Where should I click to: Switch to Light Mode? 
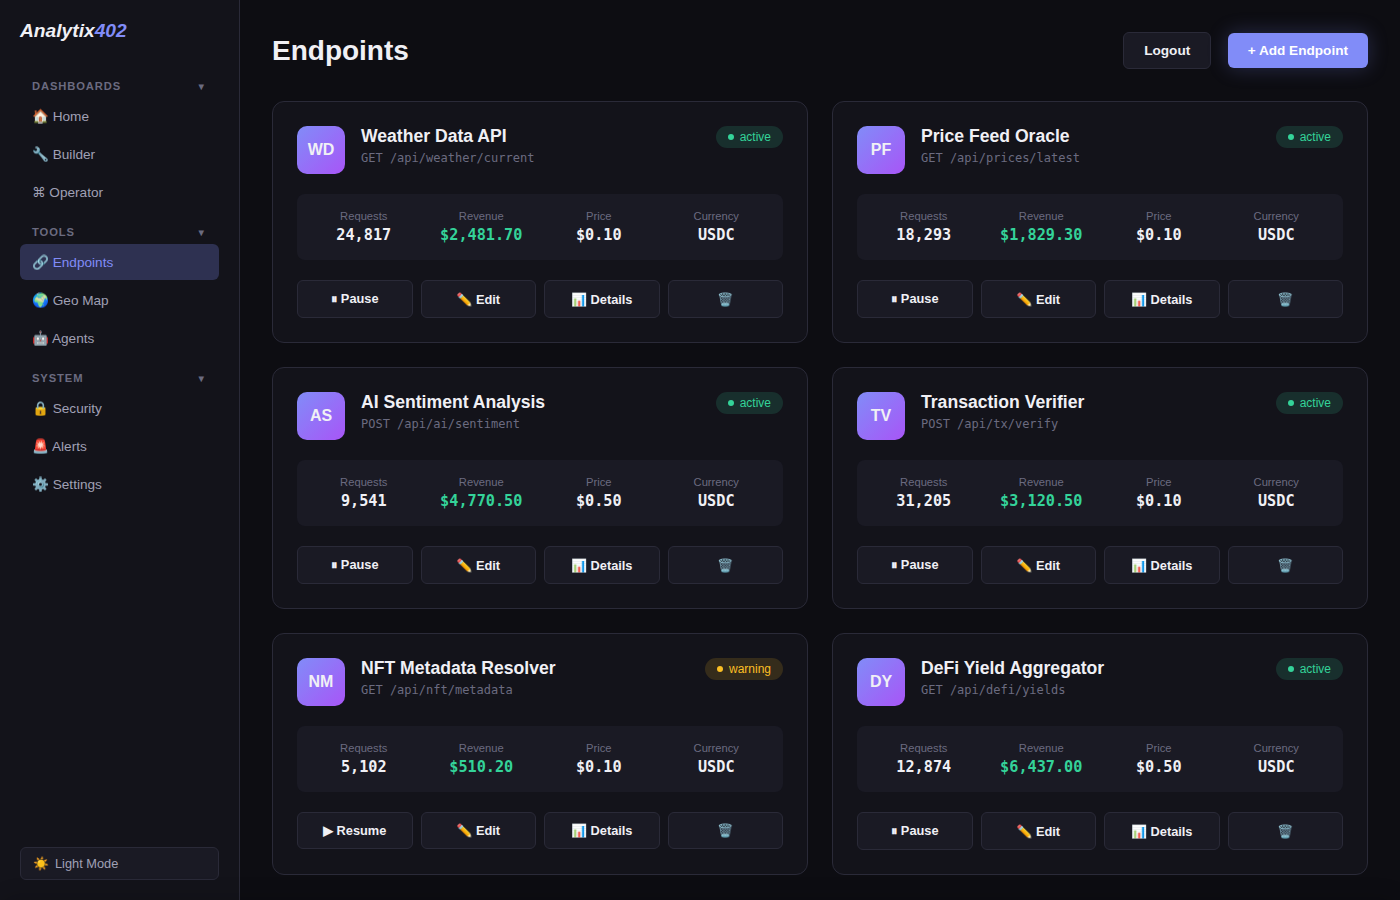click(119, 863)
